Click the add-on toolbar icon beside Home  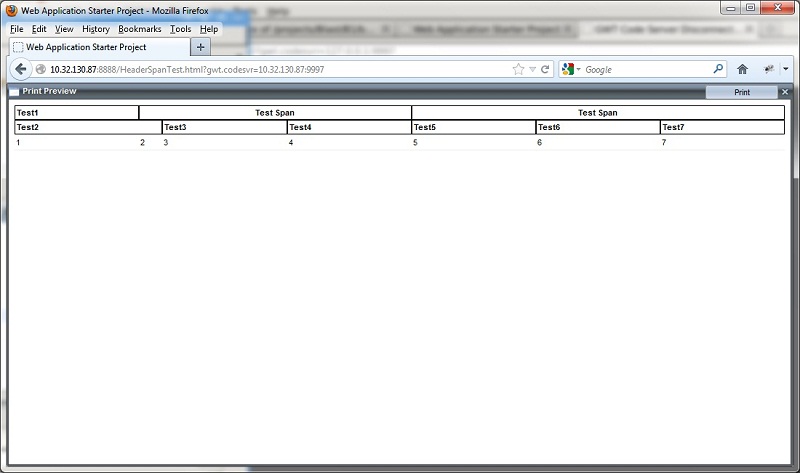769,70
